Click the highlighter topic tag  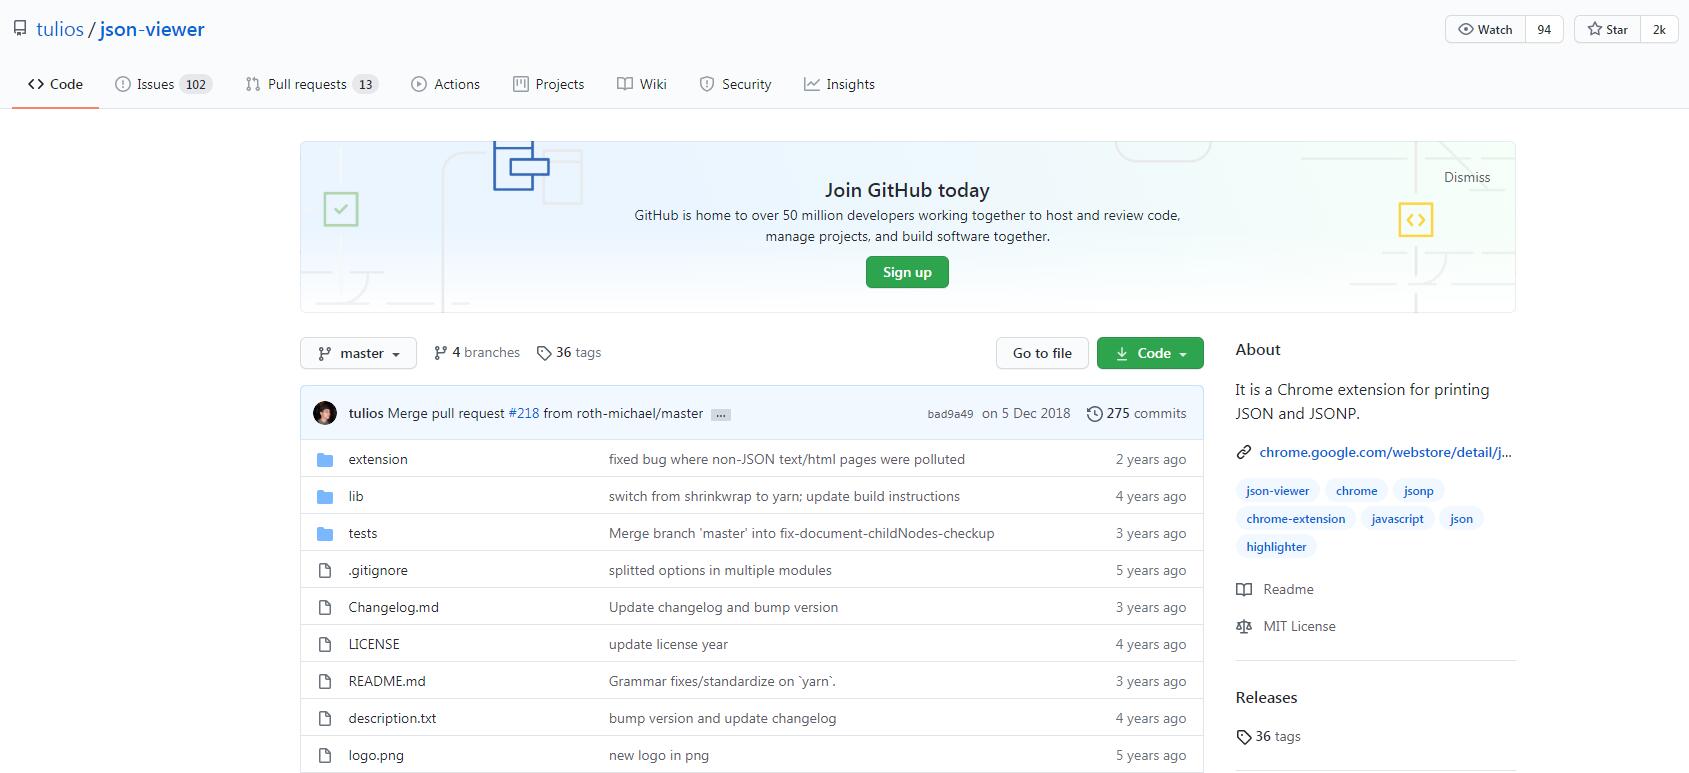pos(1276,547)
